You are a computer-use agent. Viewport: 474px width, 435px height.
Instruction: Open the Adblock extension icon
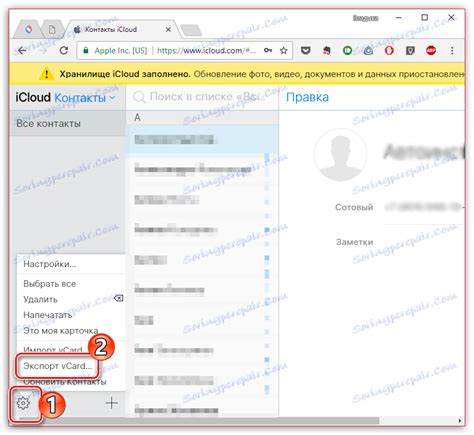pyautogui.click(x=431, y=51)
